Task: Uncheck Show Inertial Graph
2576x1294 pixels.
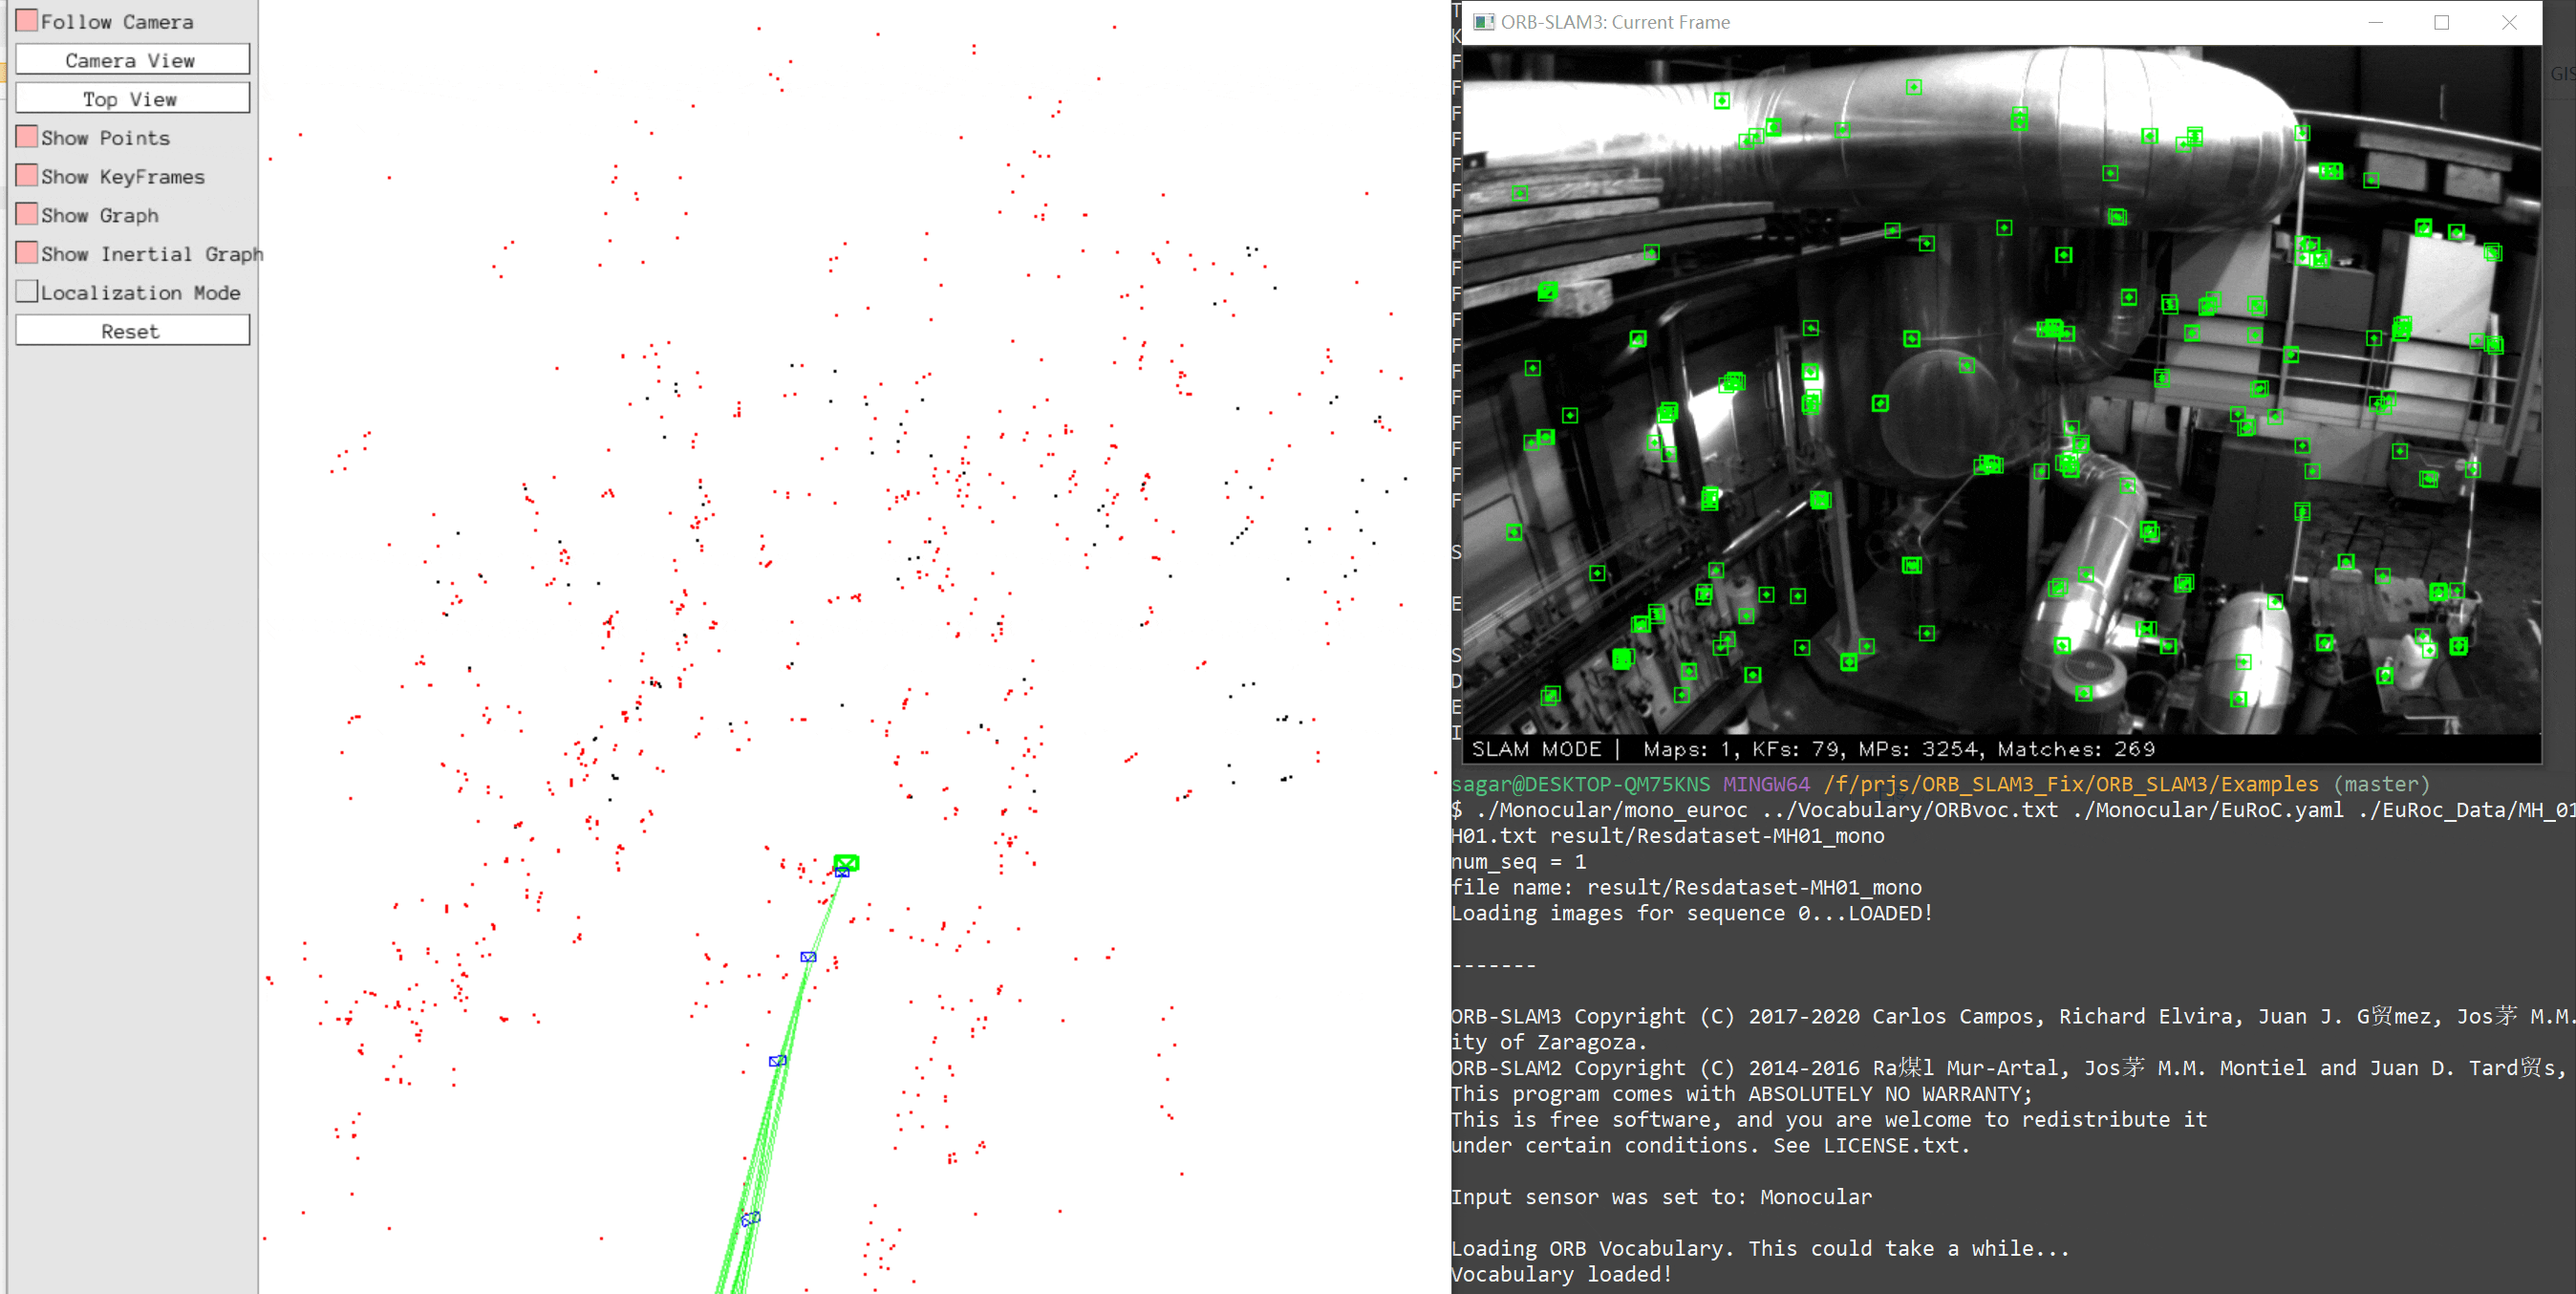Action: [x=27, y=253]
